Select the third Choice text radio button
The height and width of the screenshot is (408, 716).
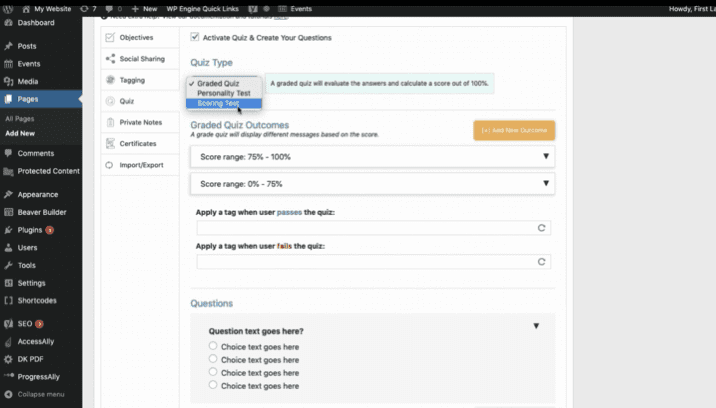click(213, 372)
